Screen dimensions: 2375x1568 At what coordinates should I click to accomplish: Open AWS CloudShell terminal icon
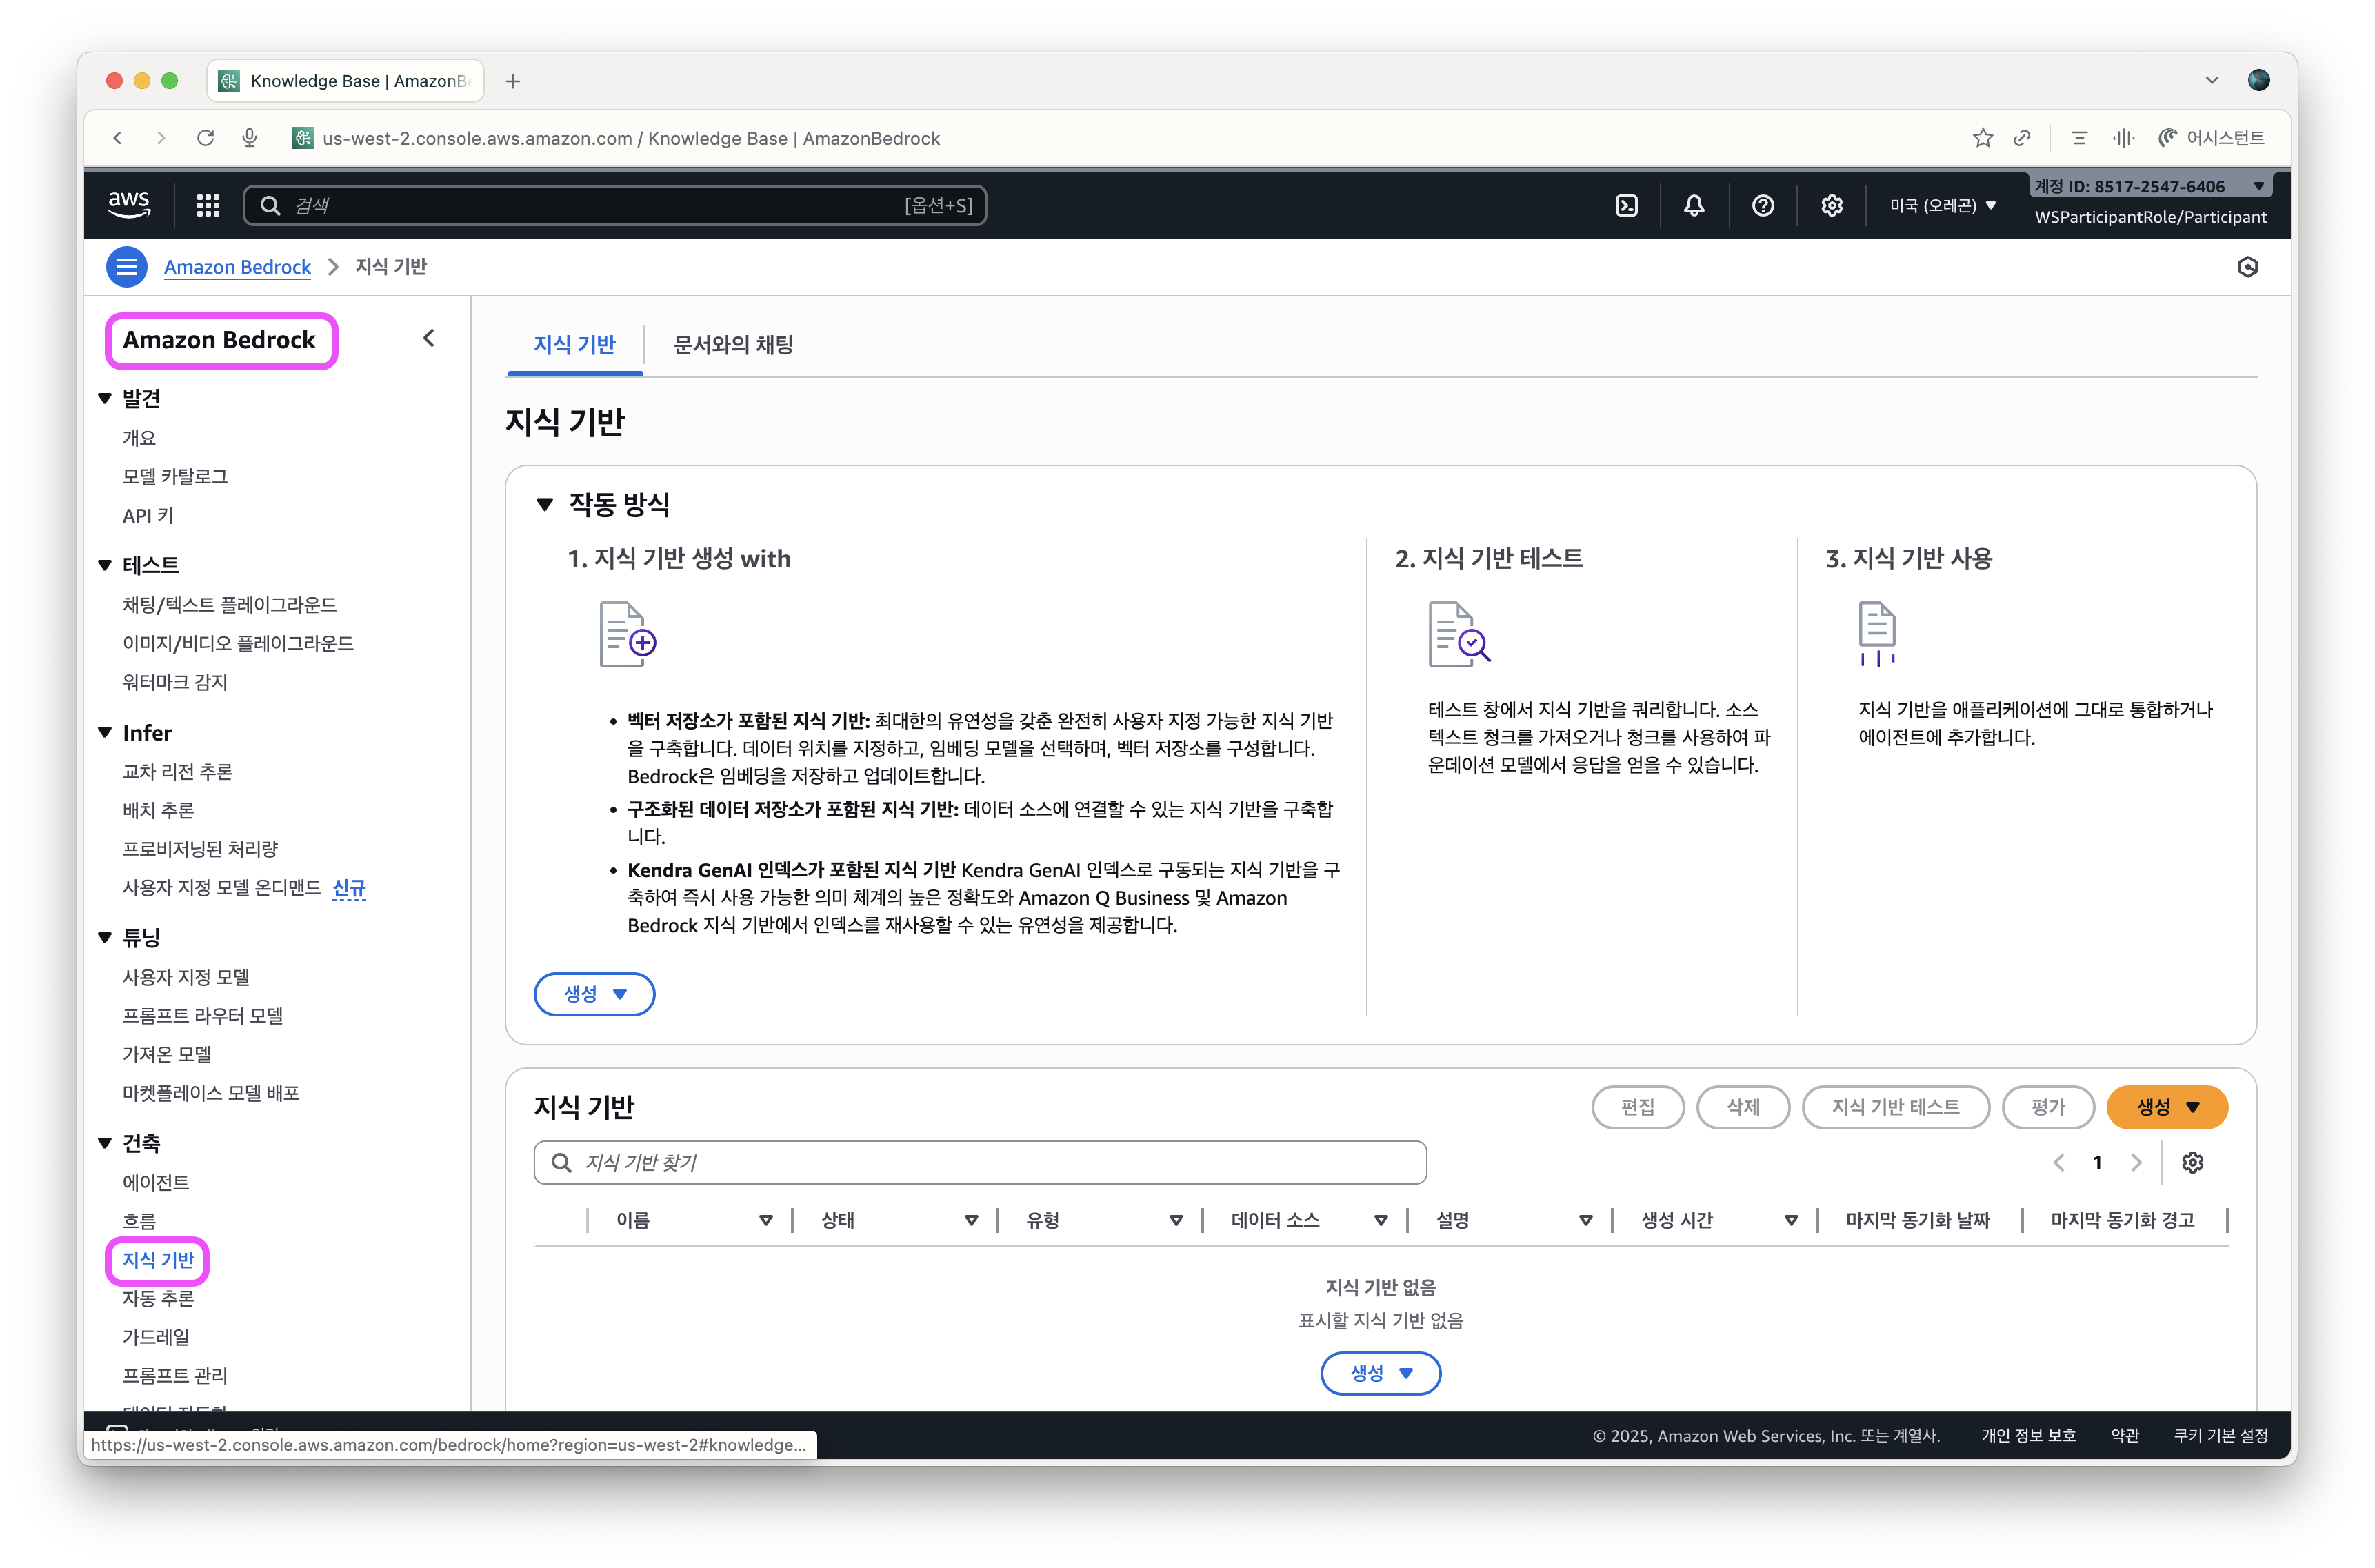pyautogui.click(x=1626, y=205)
